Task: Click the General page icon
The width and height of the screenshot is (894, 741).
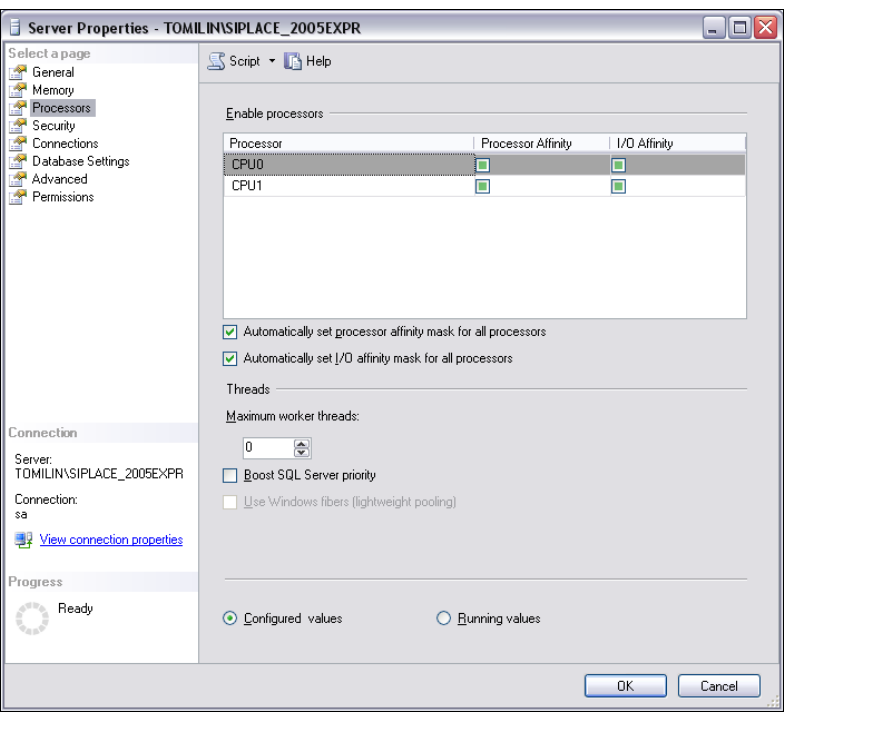Action: [18, 72]
